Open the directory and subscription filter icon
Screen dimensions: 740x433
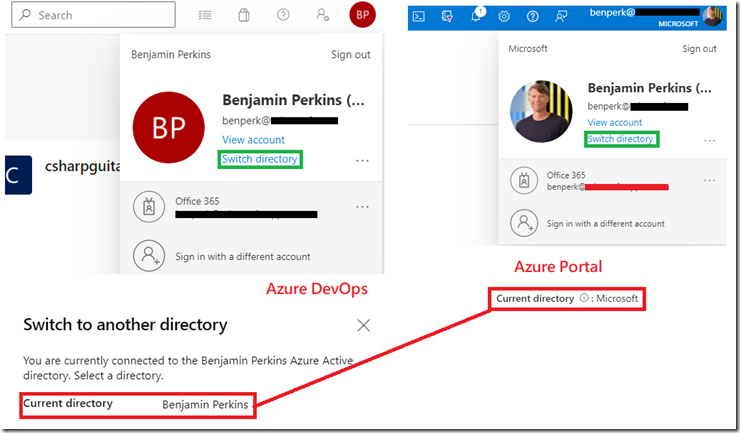click(x=447, y=17)
